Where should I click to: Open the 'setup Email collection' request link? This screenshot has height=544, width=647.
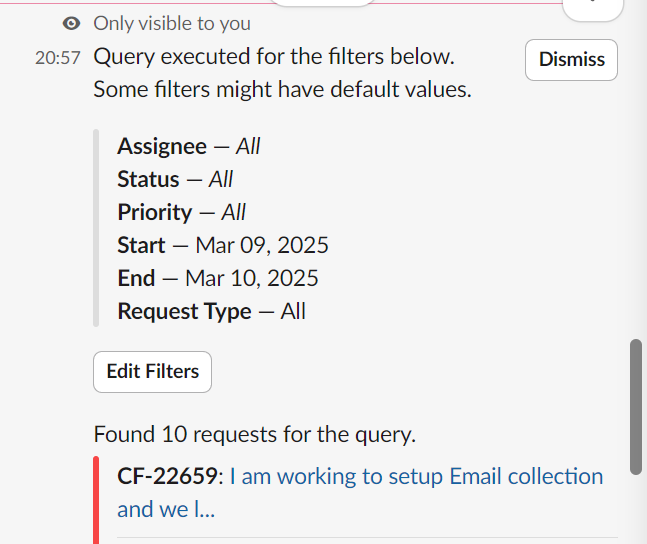click(416, 476)
